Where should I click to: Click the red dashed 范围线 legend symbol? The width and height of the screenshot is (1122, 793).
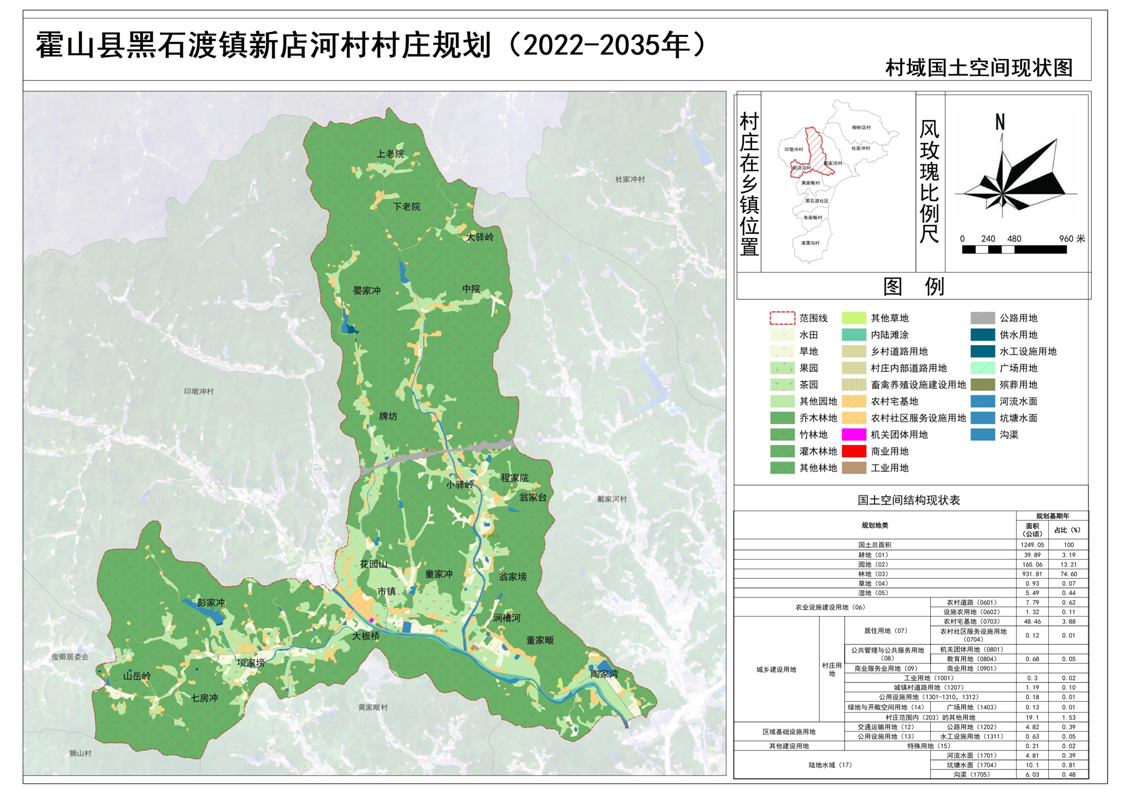[781, 318]
